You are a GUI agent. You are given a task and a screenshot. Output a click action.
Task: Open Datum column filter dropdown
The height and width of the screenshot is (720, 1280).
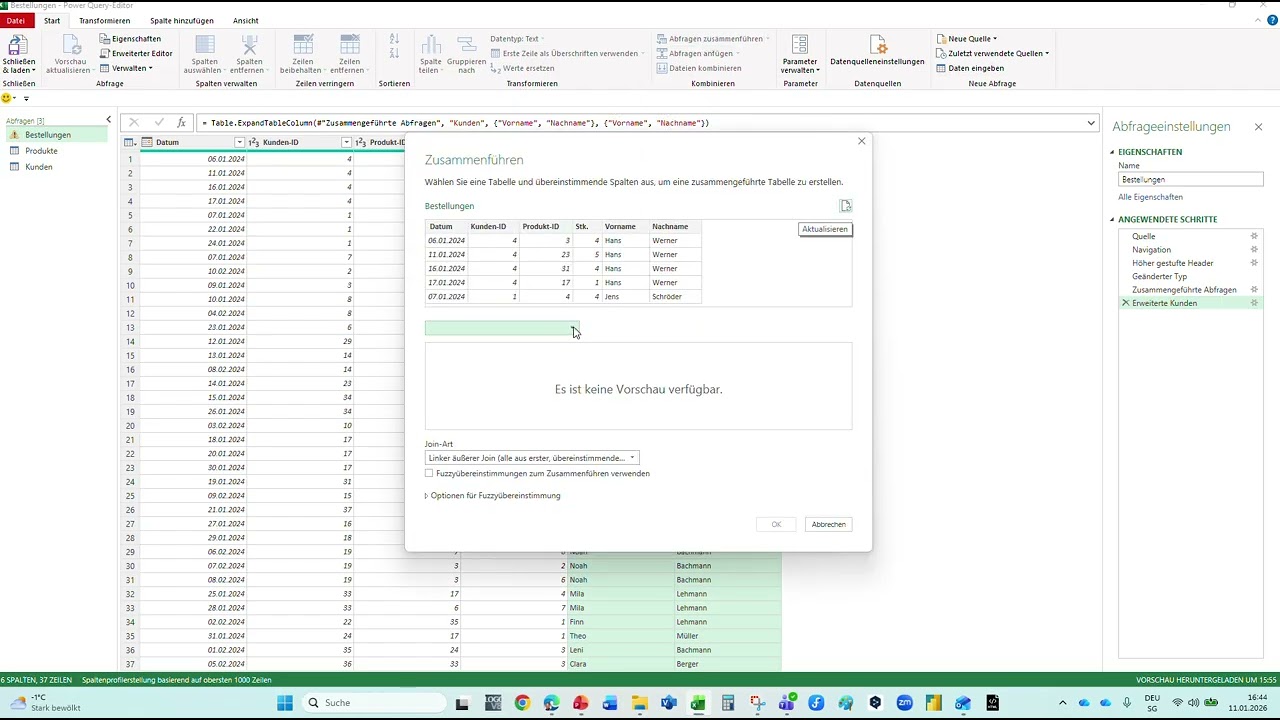click(x=239, y=142)
